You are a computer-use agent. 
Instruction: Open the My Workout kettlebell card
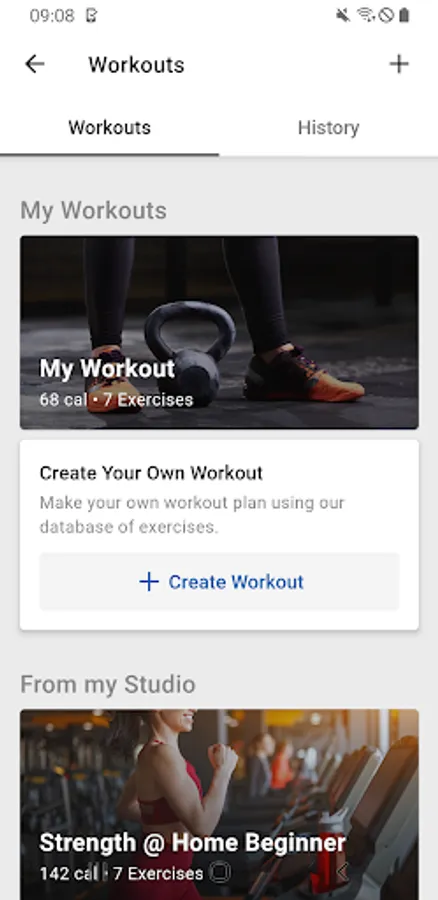(219, 332)
